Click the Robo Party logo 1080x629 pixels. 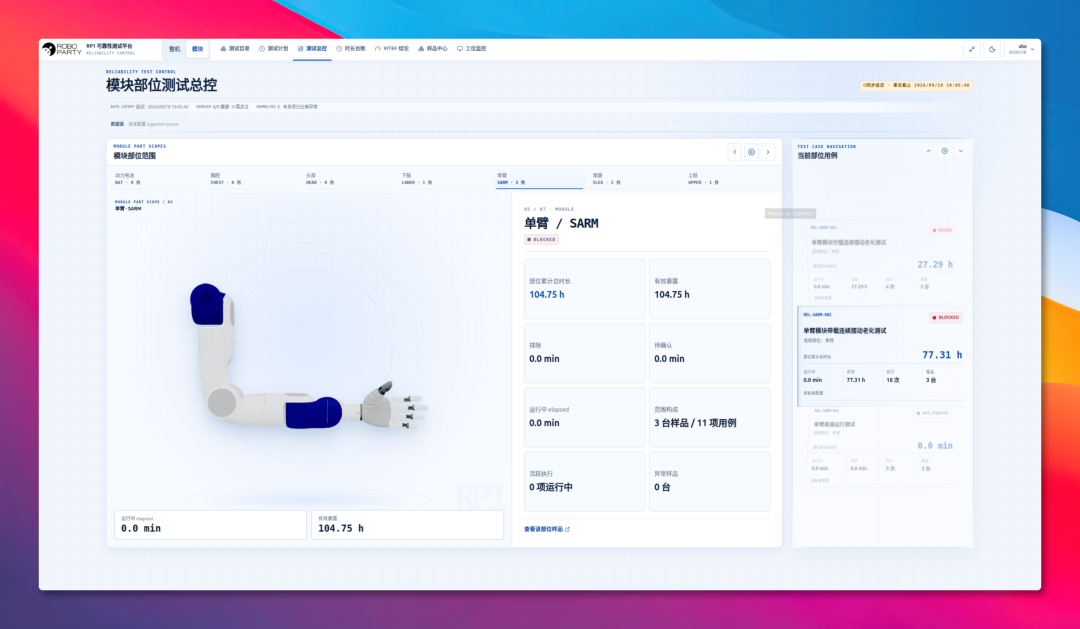pos(61,49)
